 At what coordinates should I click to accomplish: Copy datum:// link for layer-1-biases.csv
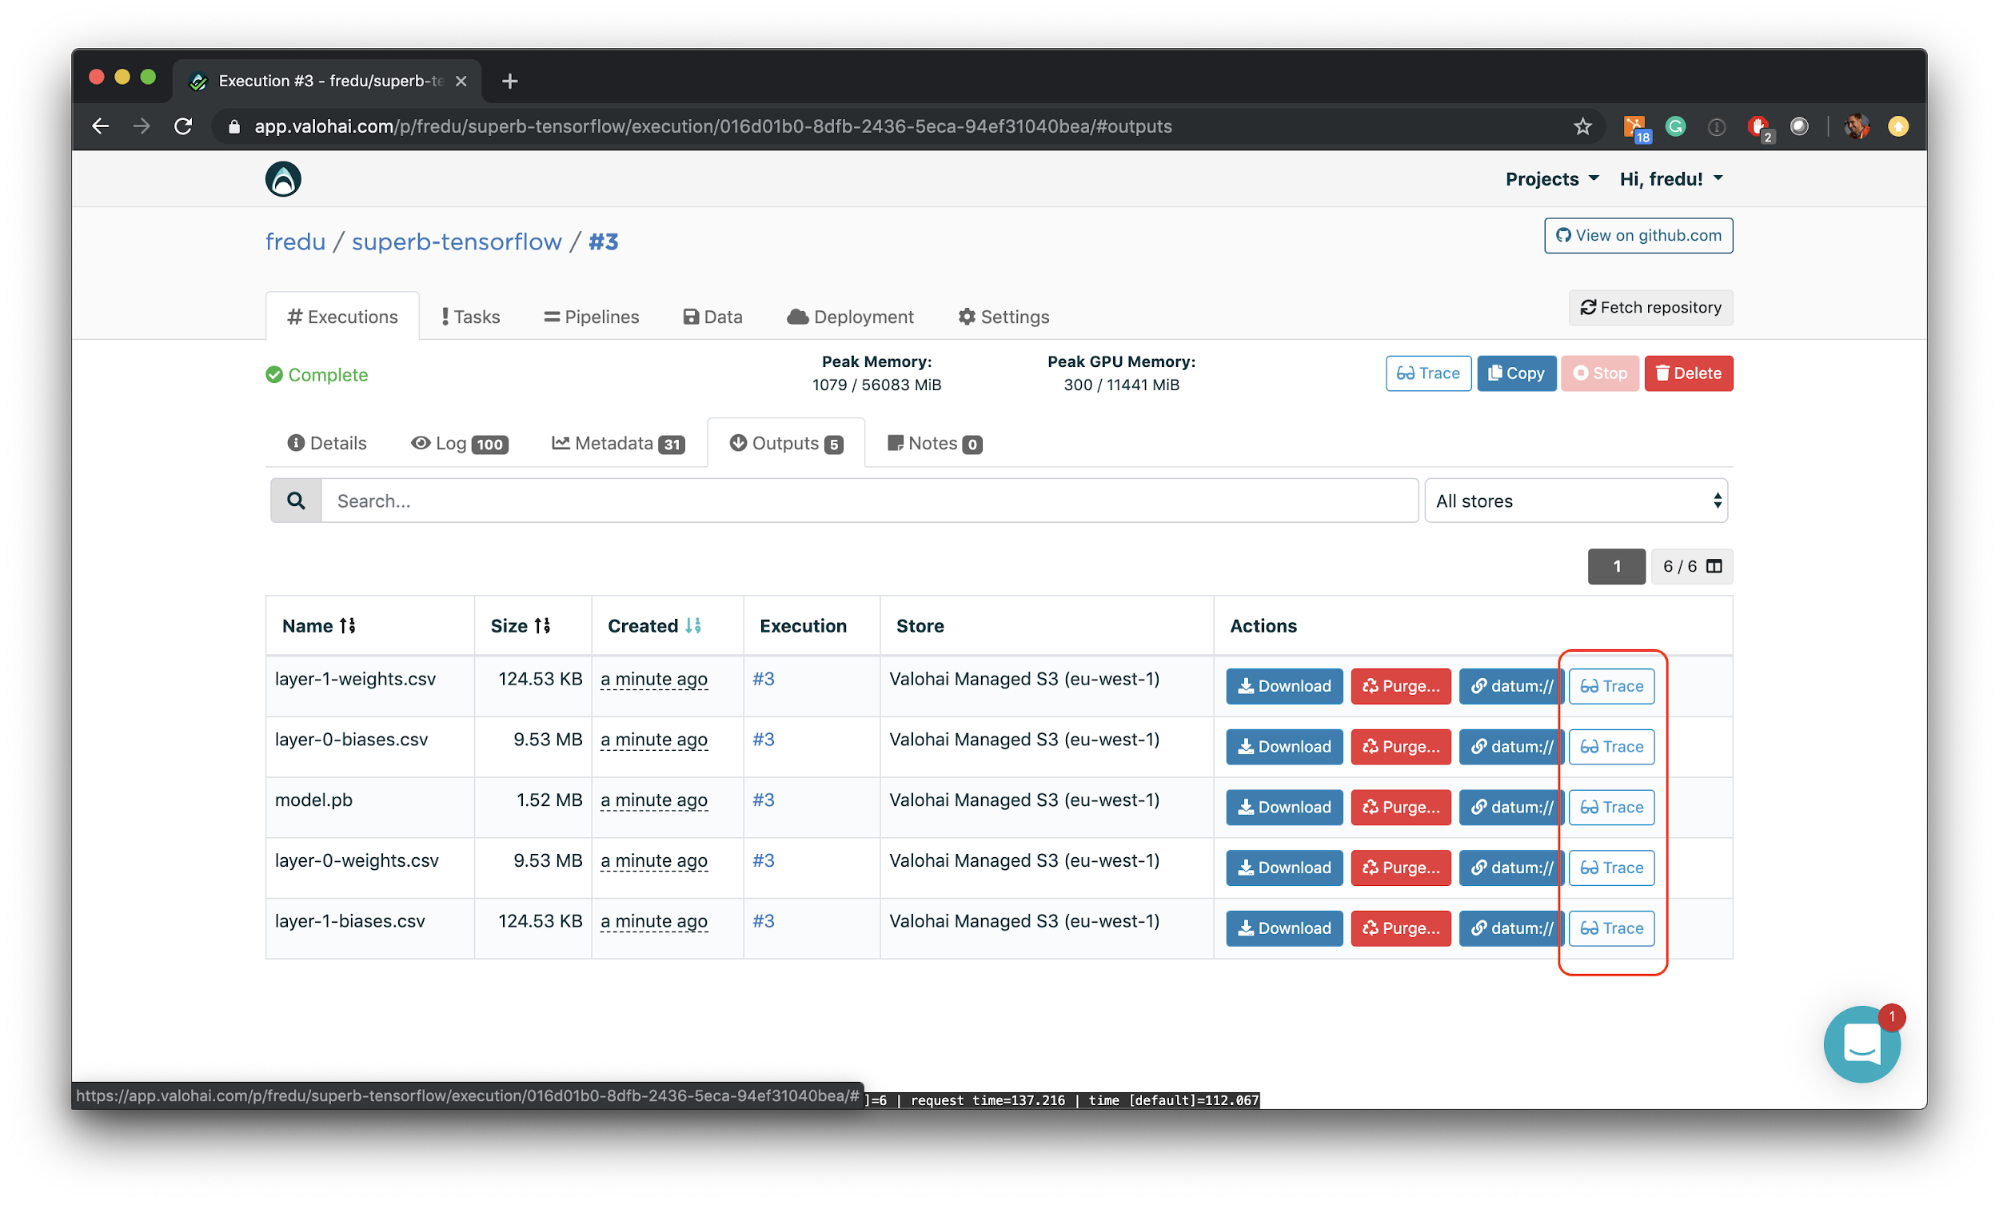coord(1510,928)
